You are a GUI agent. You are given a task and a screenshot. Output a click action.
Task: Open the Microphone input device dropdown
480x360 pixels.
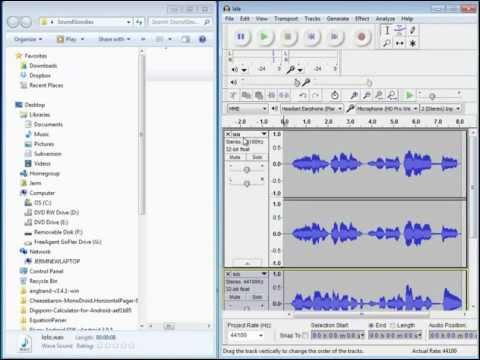[387, 109]
